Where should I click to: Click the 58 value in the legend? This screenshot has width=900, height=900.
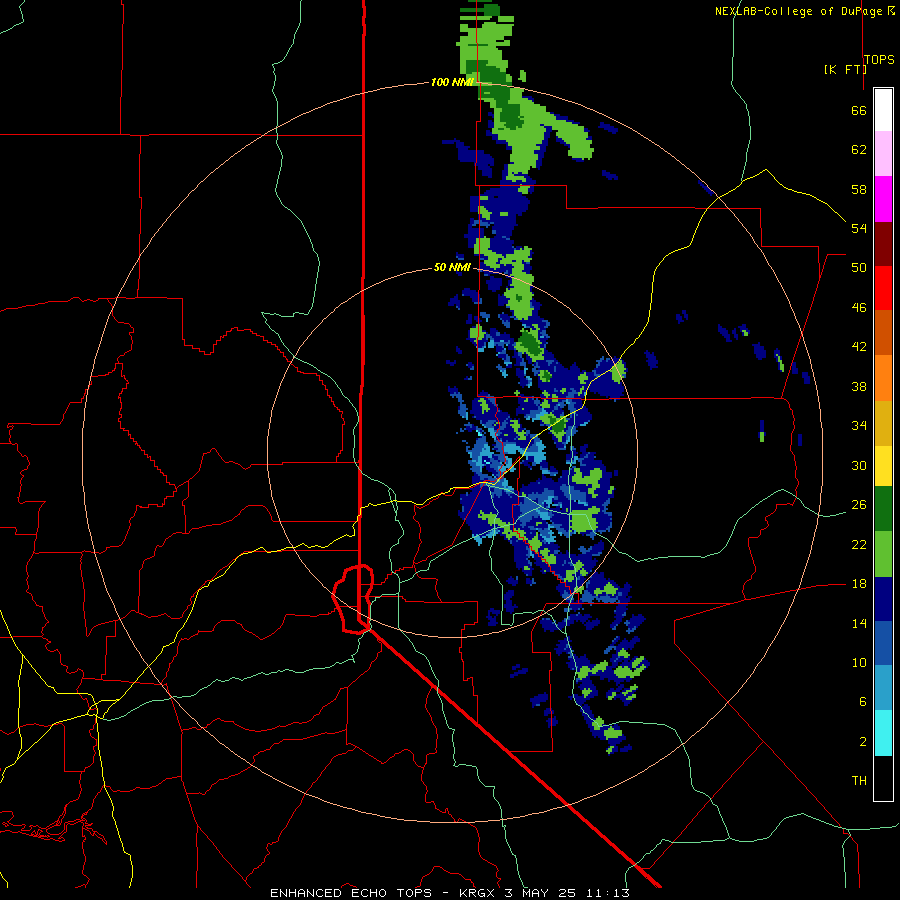[859, 189]
